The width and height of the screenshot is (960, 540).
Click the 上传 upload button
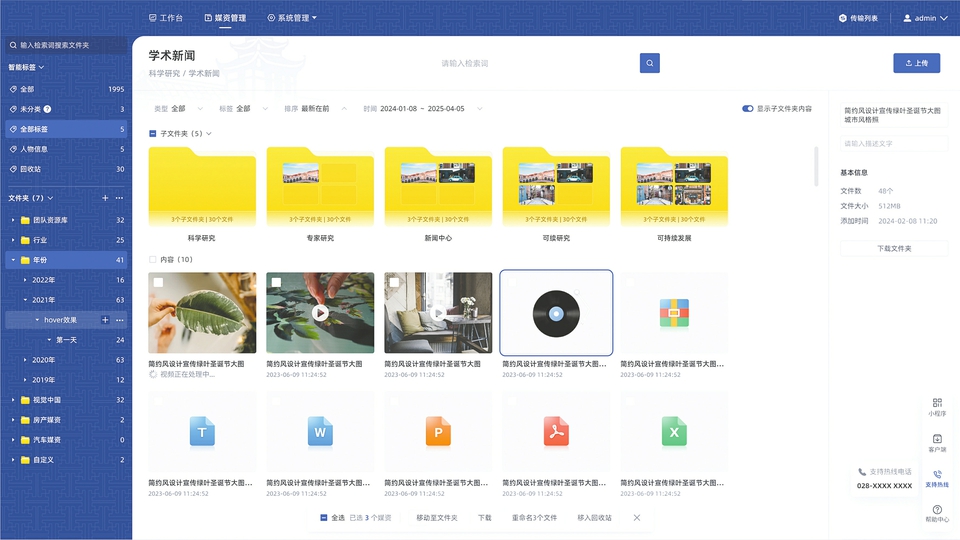[916, 63]
